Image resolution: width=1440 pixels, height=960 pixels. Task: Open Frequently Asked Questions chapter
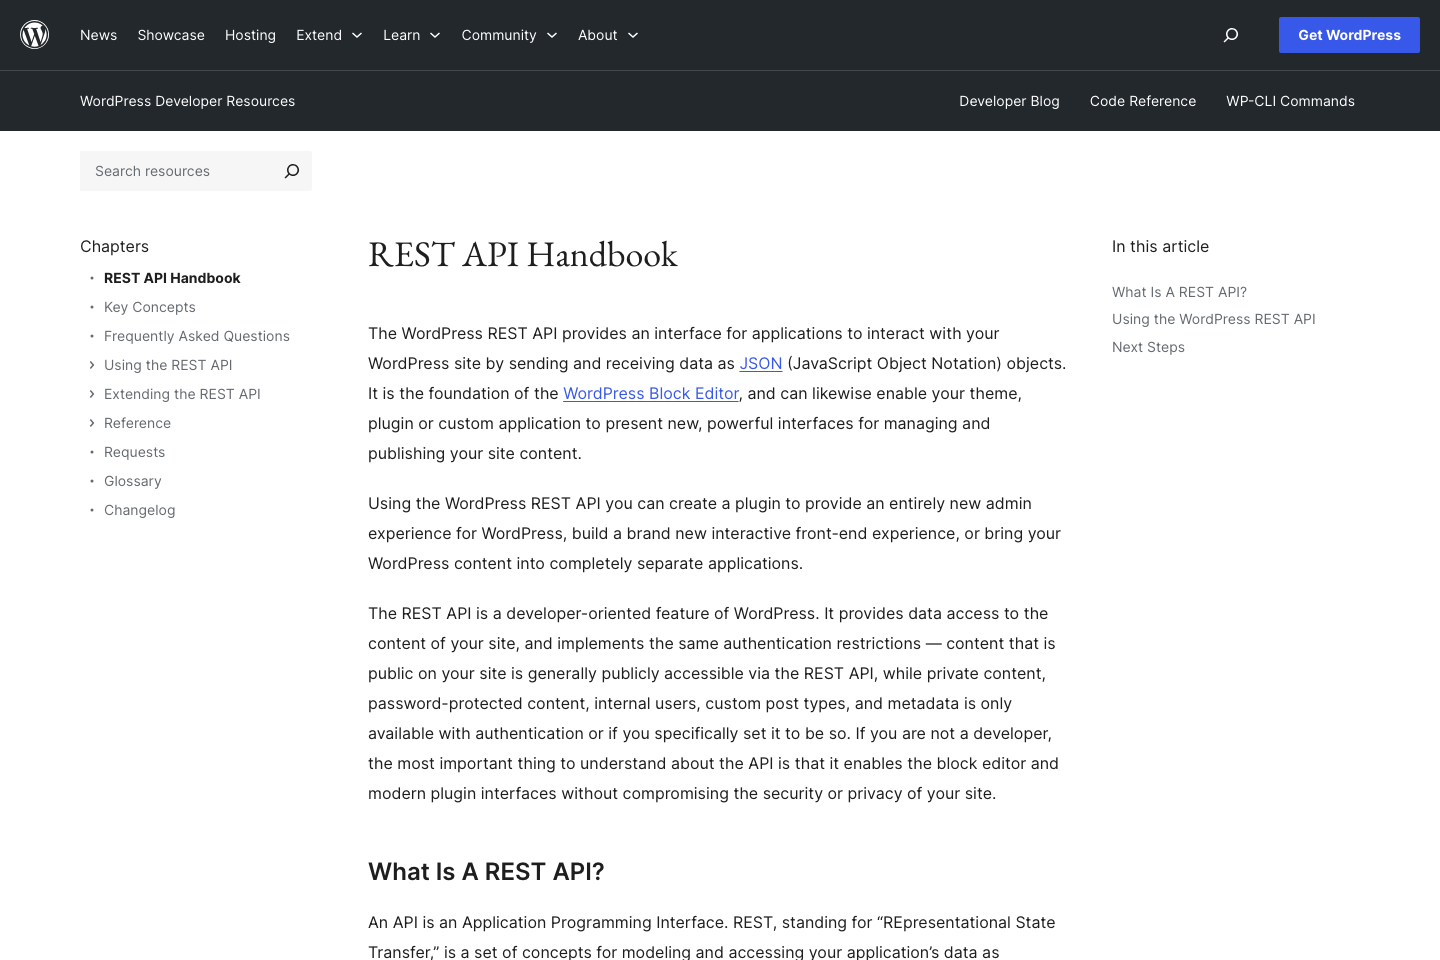click(x=196, y=336)
